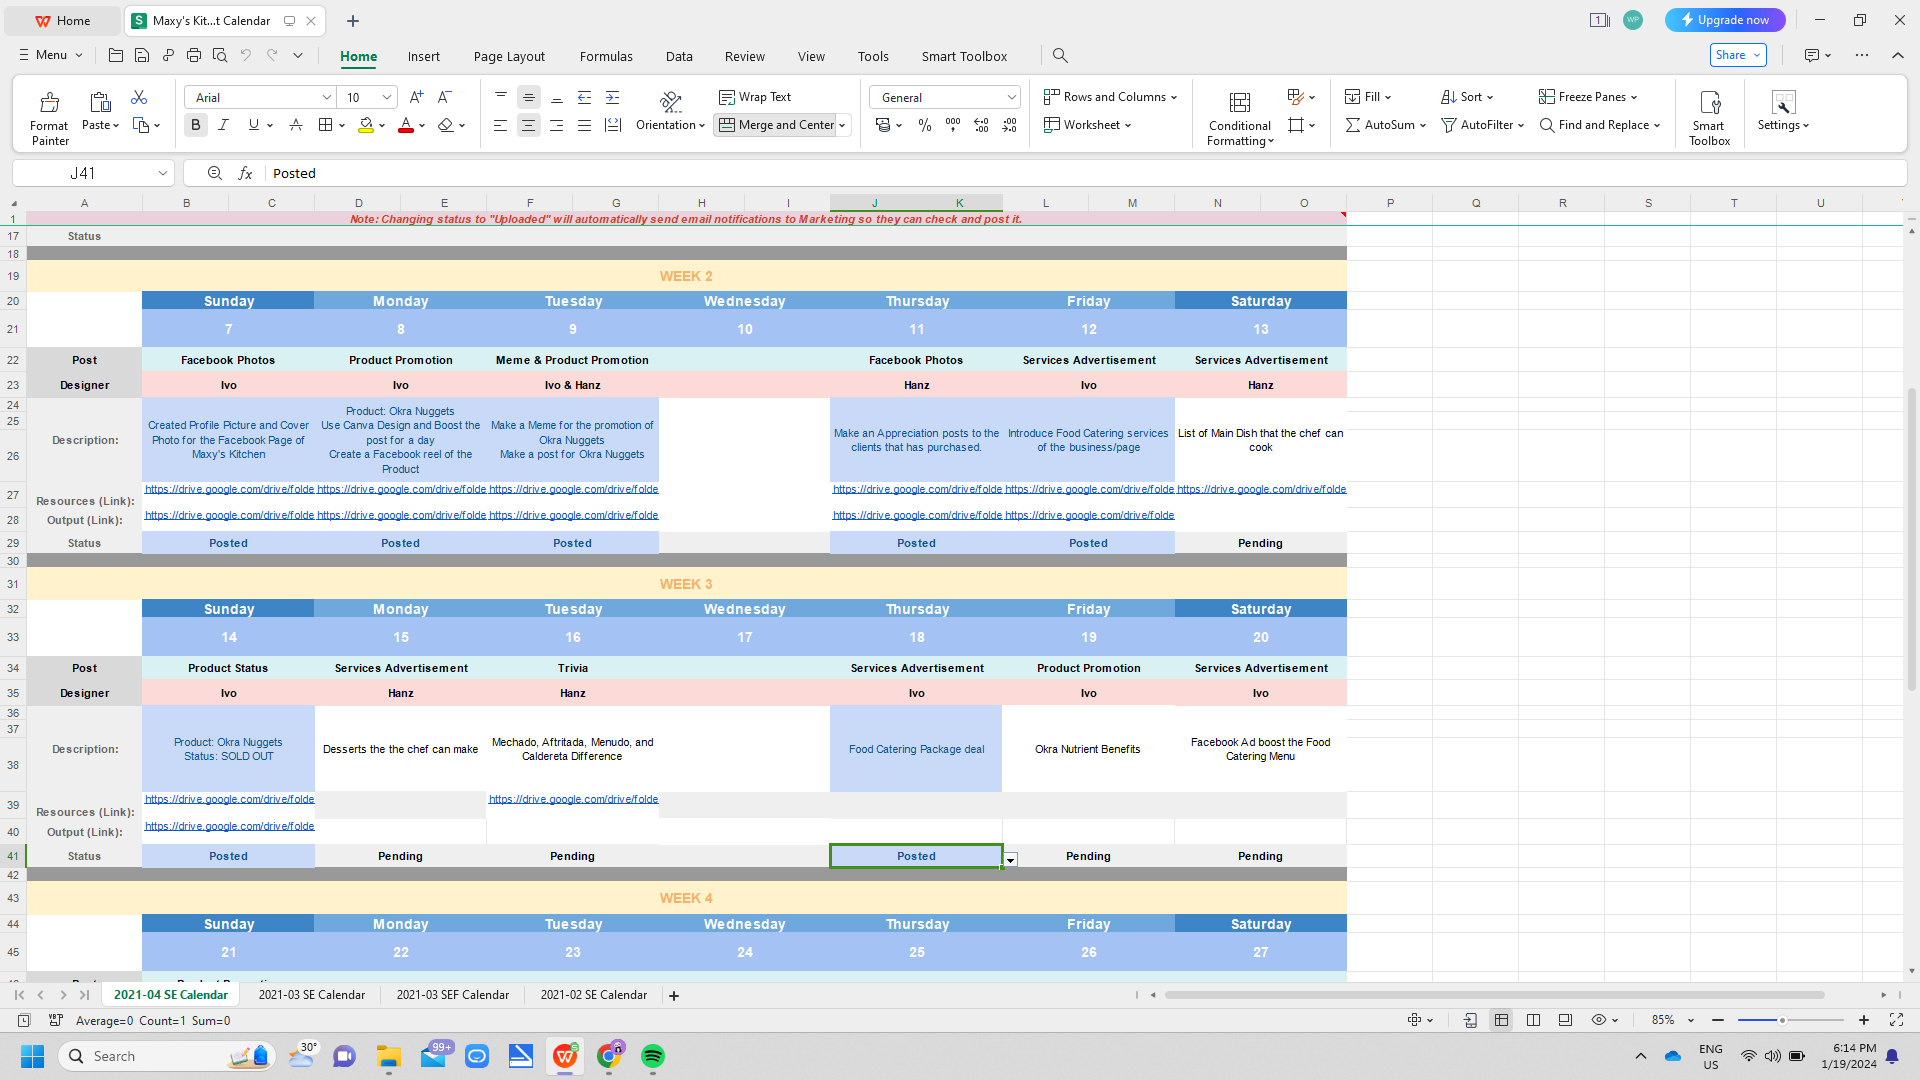Image resolution: width=1920 pixels, height=1080 pixels.
Task: Open the Formulas ribbon tab
Action: (x=606, y=56)
